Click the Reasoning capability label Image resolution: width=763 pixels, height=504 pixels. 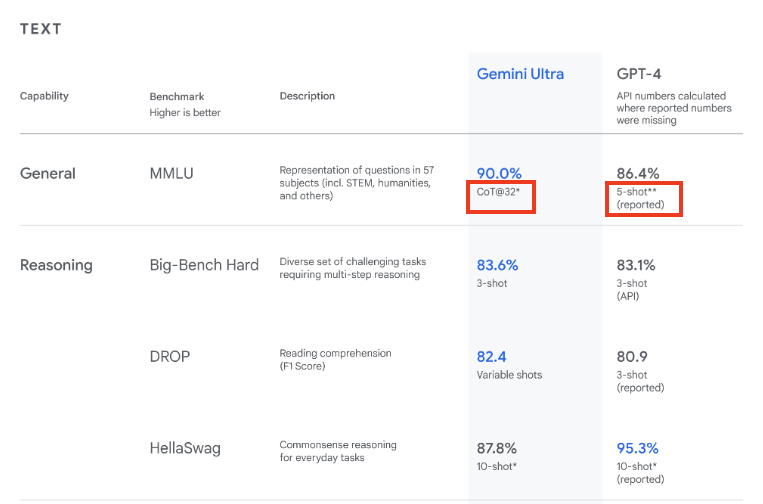tap(56, 265)
